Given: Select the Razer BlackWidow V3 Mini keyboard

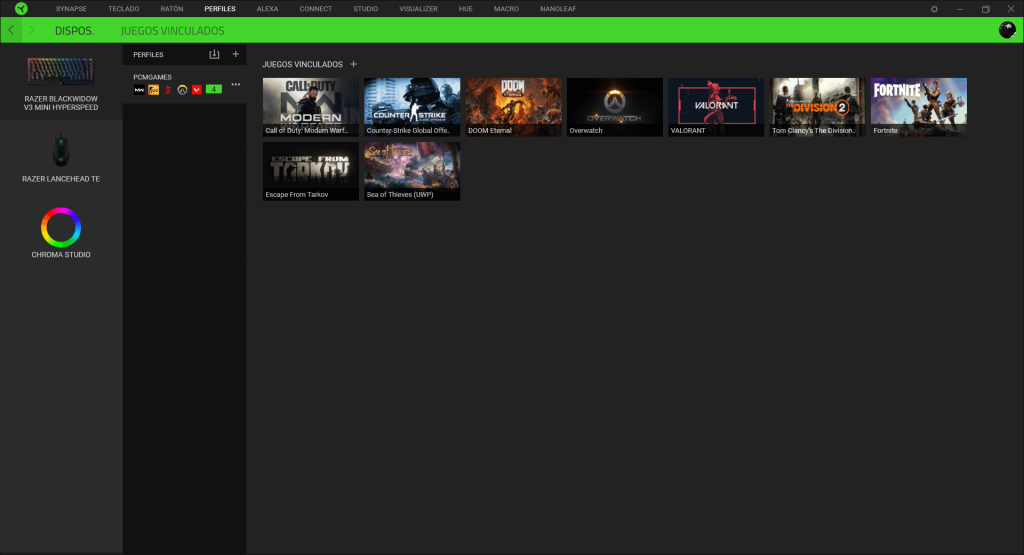Looking at the screenshot, I should pyautogui.click(x=61, y=84).
